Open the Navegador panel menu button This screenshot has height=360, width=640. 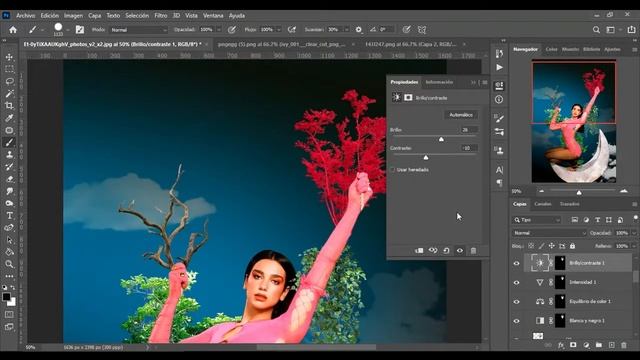[634, 49]
